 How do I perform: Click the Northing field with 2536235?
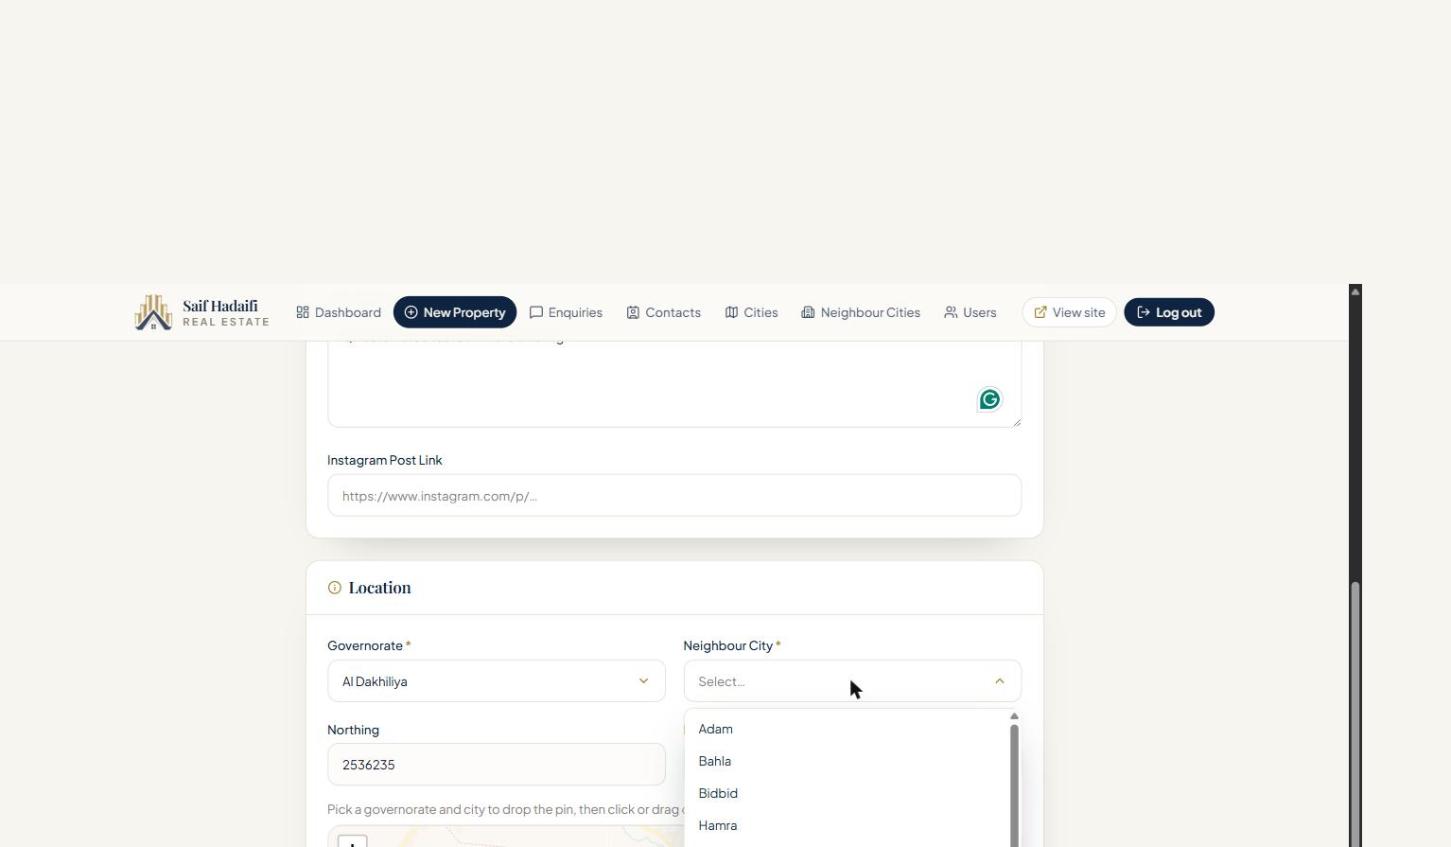[x=496, y=764]
